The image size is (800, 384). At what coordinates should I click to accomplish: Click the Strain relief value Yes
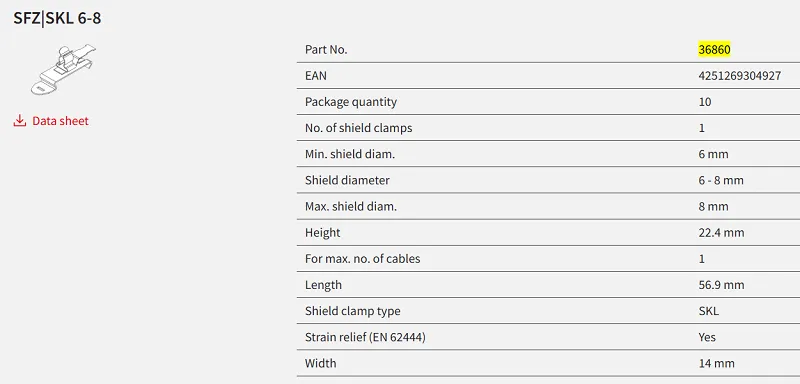pos(707,337)
